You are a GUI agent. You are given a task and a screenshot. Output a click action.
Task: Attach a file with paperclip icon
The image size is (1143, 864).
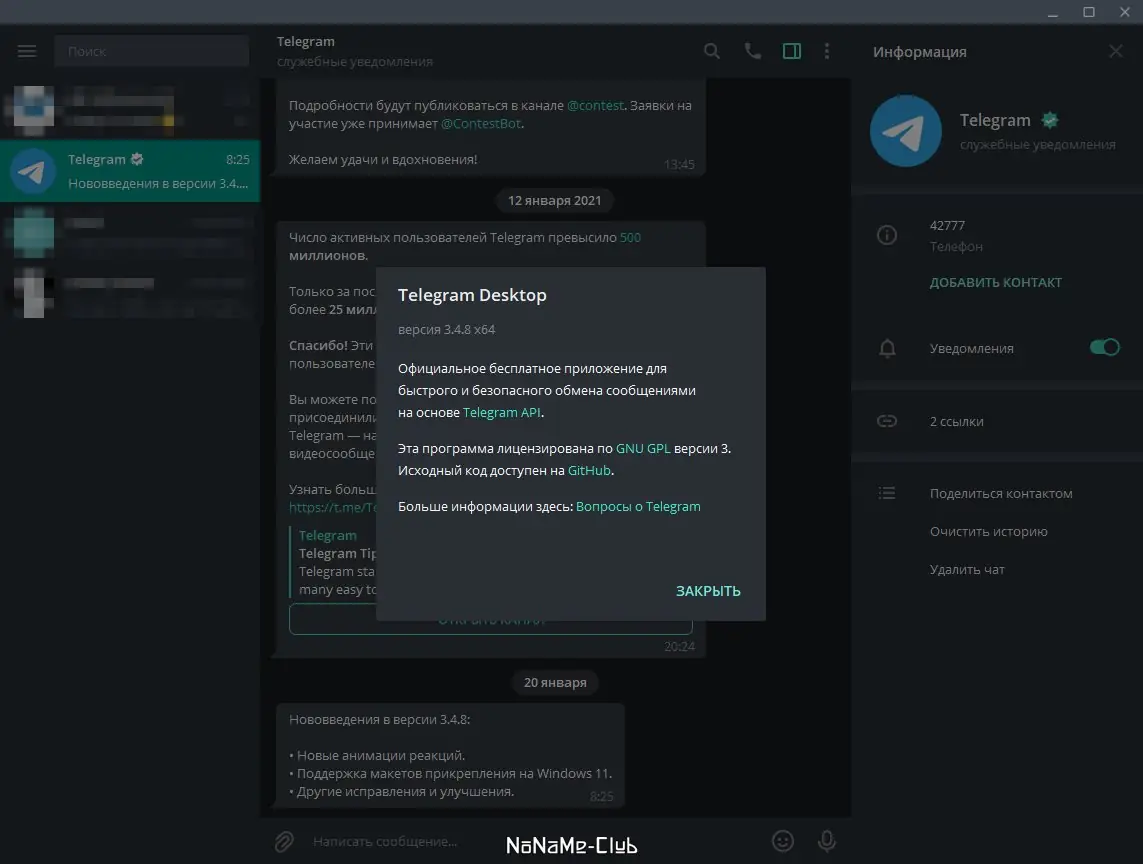pos(284,841)
